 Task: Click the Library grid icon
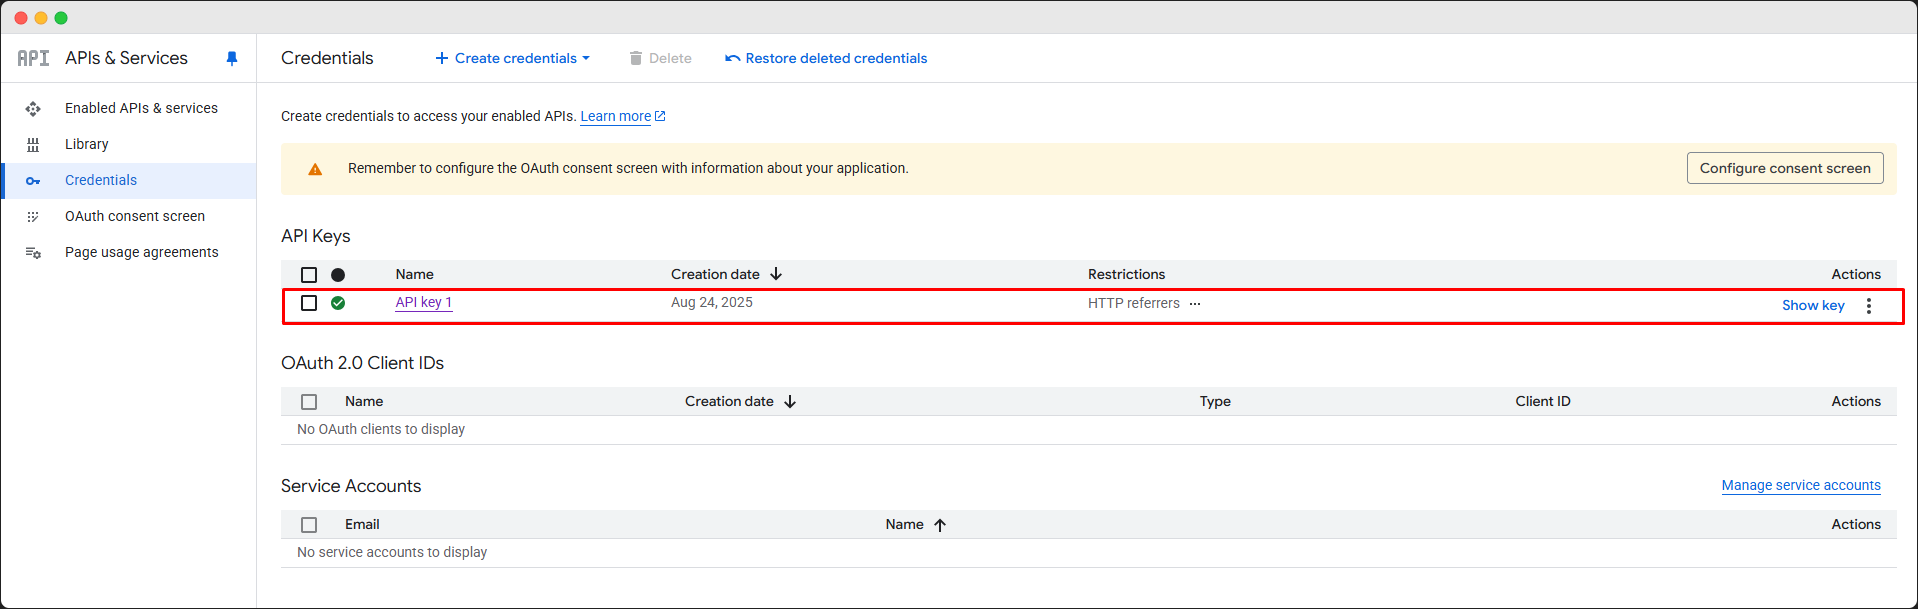coord(33,145)
